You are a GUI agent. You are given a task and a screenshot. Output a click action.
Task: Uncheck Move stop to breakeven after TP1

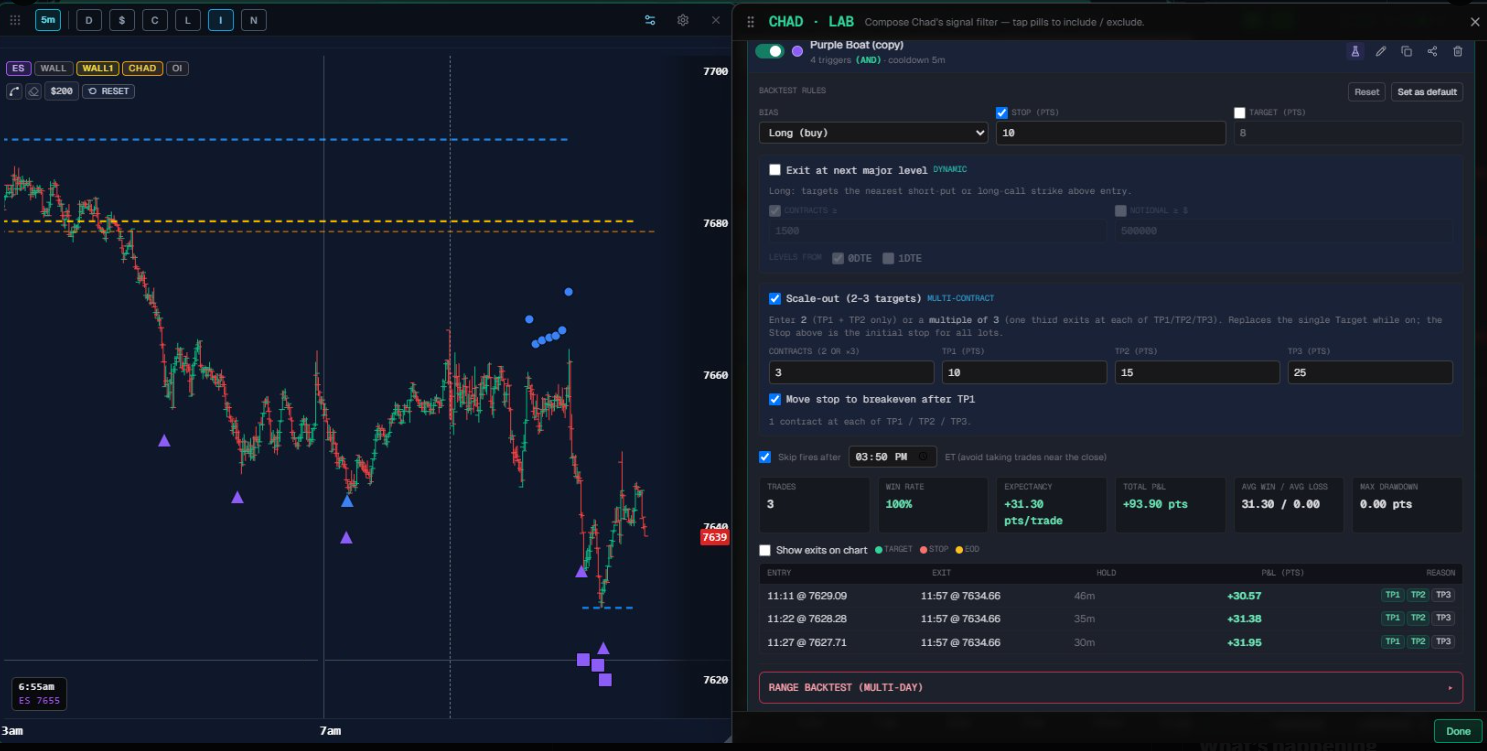pos(775,399)
